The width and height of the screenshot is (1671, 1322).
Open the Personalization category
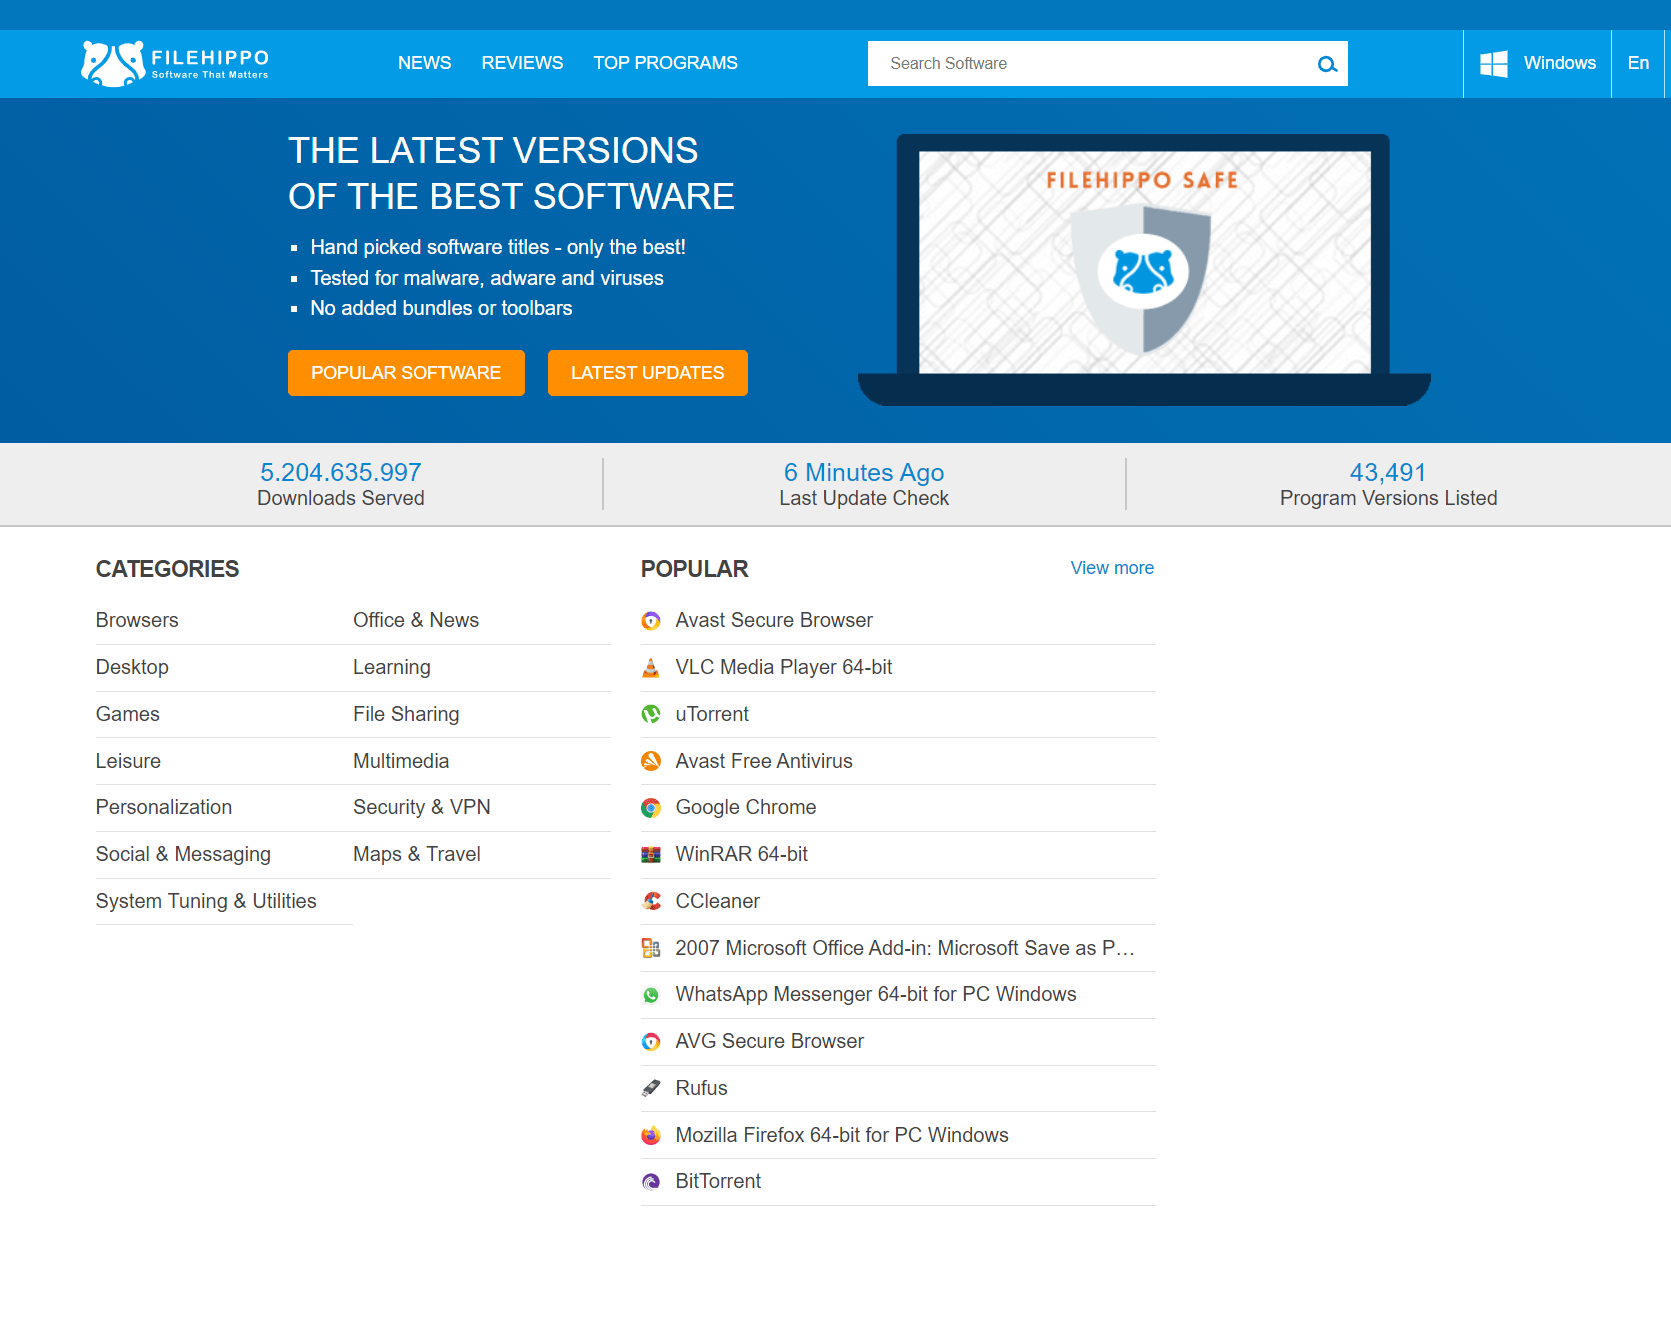164,807
